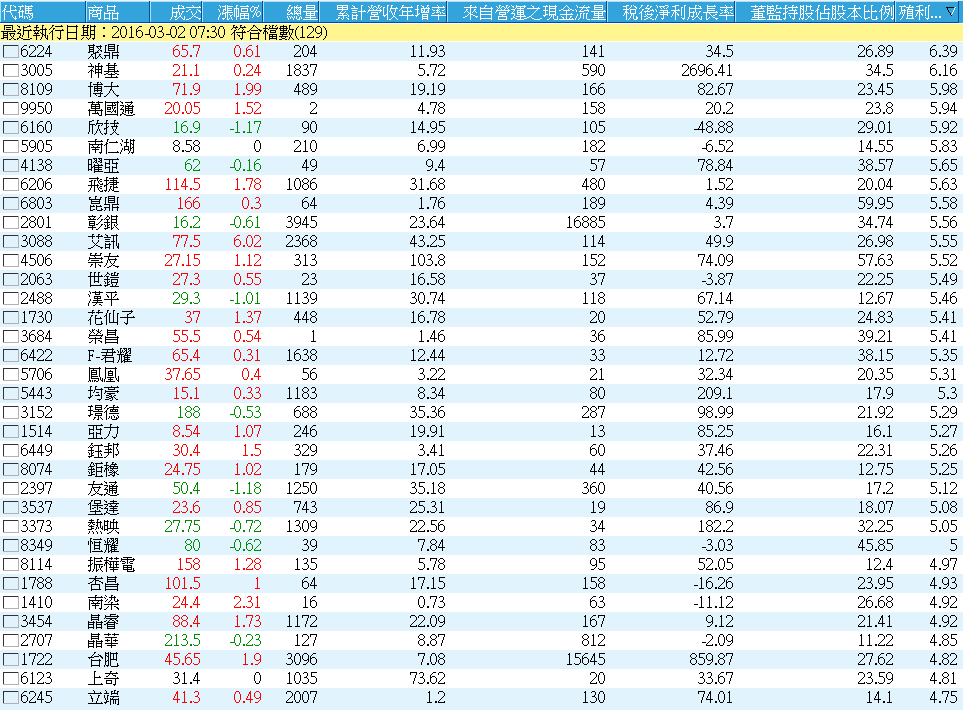Check the box for stock 6224 駿鼎

(x=10, y=52)
